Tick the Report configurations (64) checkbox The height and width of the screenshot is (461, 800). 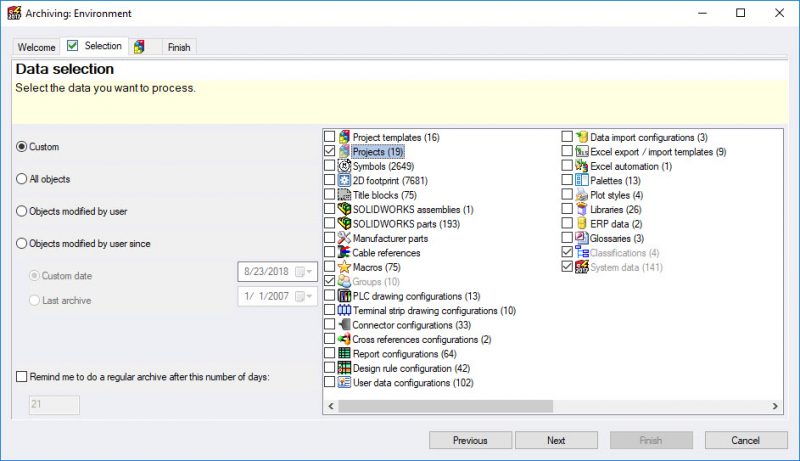pos(330,353)
